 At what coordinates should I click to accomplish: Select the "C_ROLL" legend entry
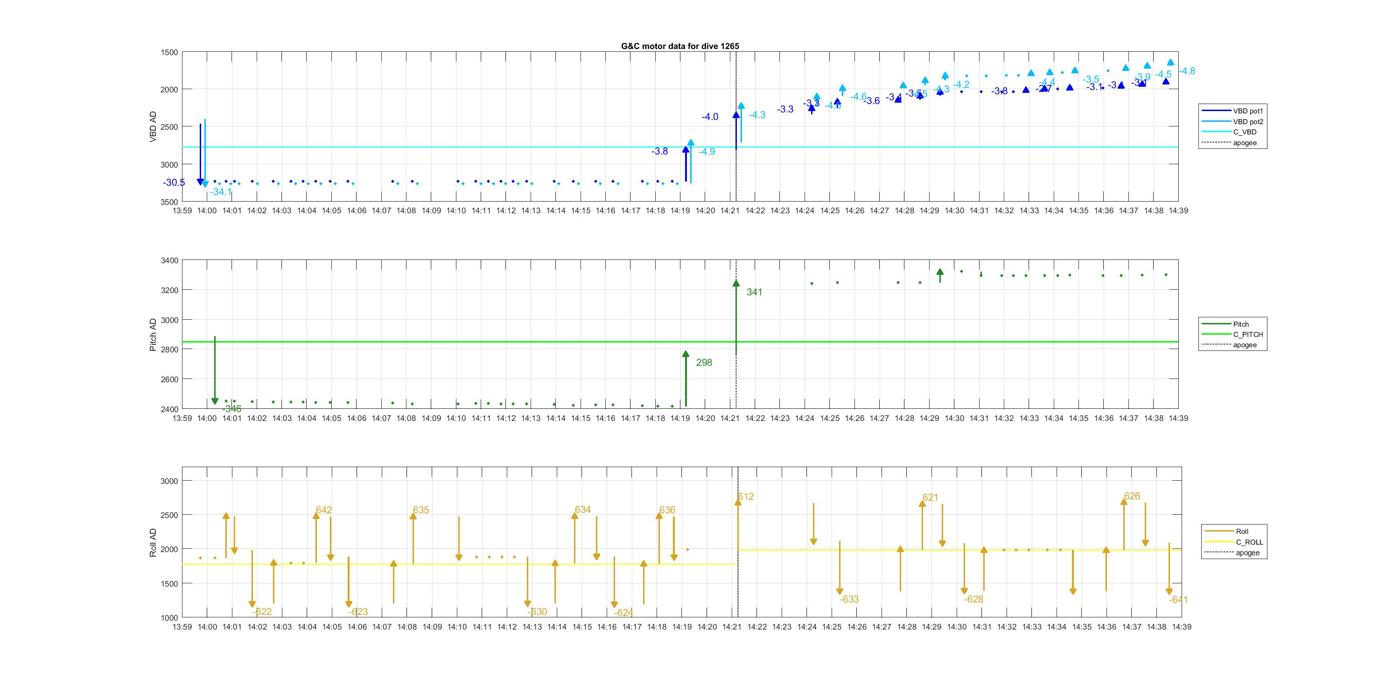(1234, 542)
